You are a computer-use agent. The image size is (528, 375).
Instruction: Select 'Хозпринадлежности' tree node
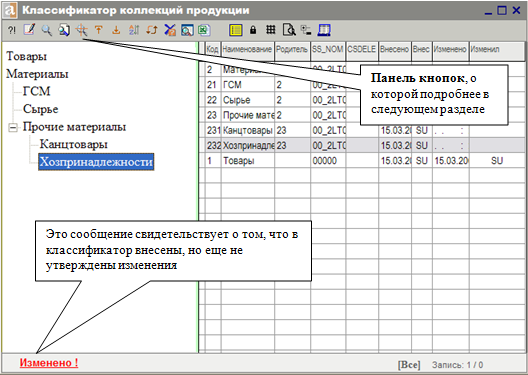(96, 162)
